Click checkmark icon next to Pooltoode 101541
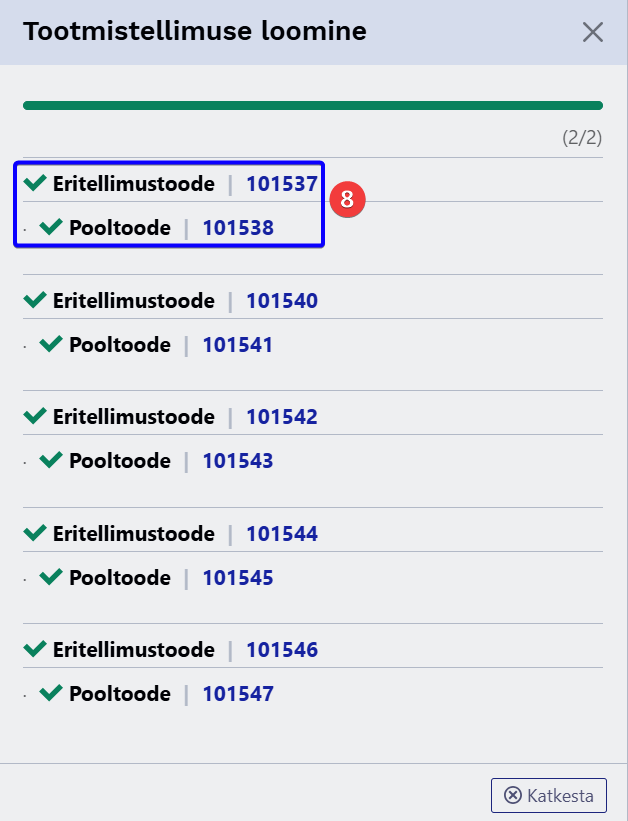 51,344
